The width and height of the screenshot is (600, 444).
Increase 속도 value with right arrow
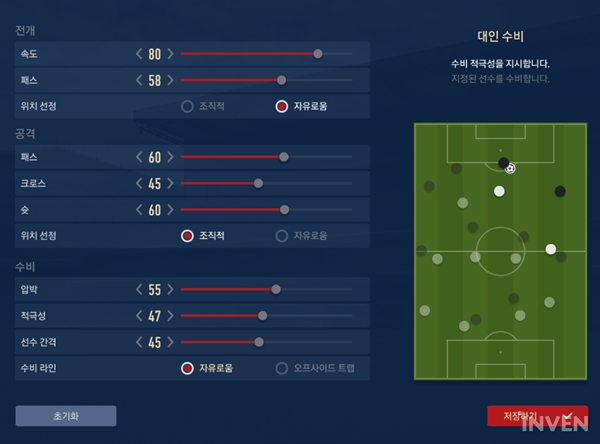[x=170, y=54]
